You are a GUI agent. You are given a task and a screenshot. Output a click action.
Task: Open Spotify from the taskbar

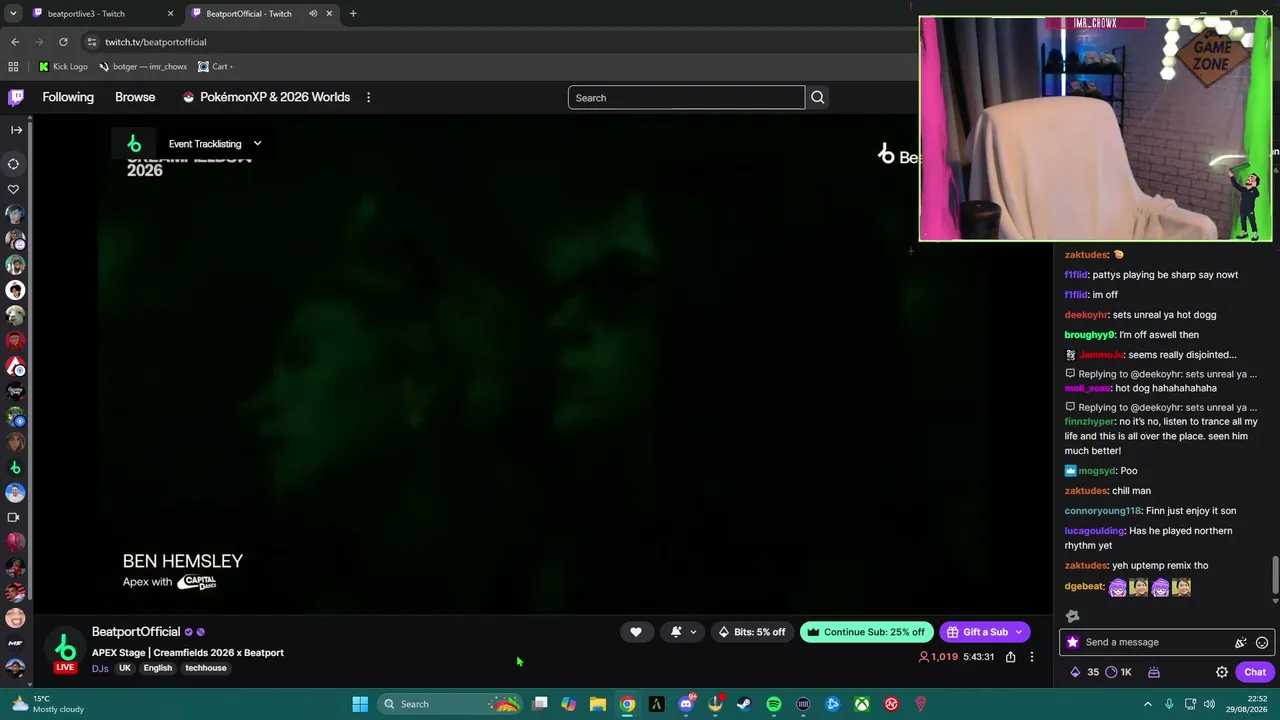(774, 704)
